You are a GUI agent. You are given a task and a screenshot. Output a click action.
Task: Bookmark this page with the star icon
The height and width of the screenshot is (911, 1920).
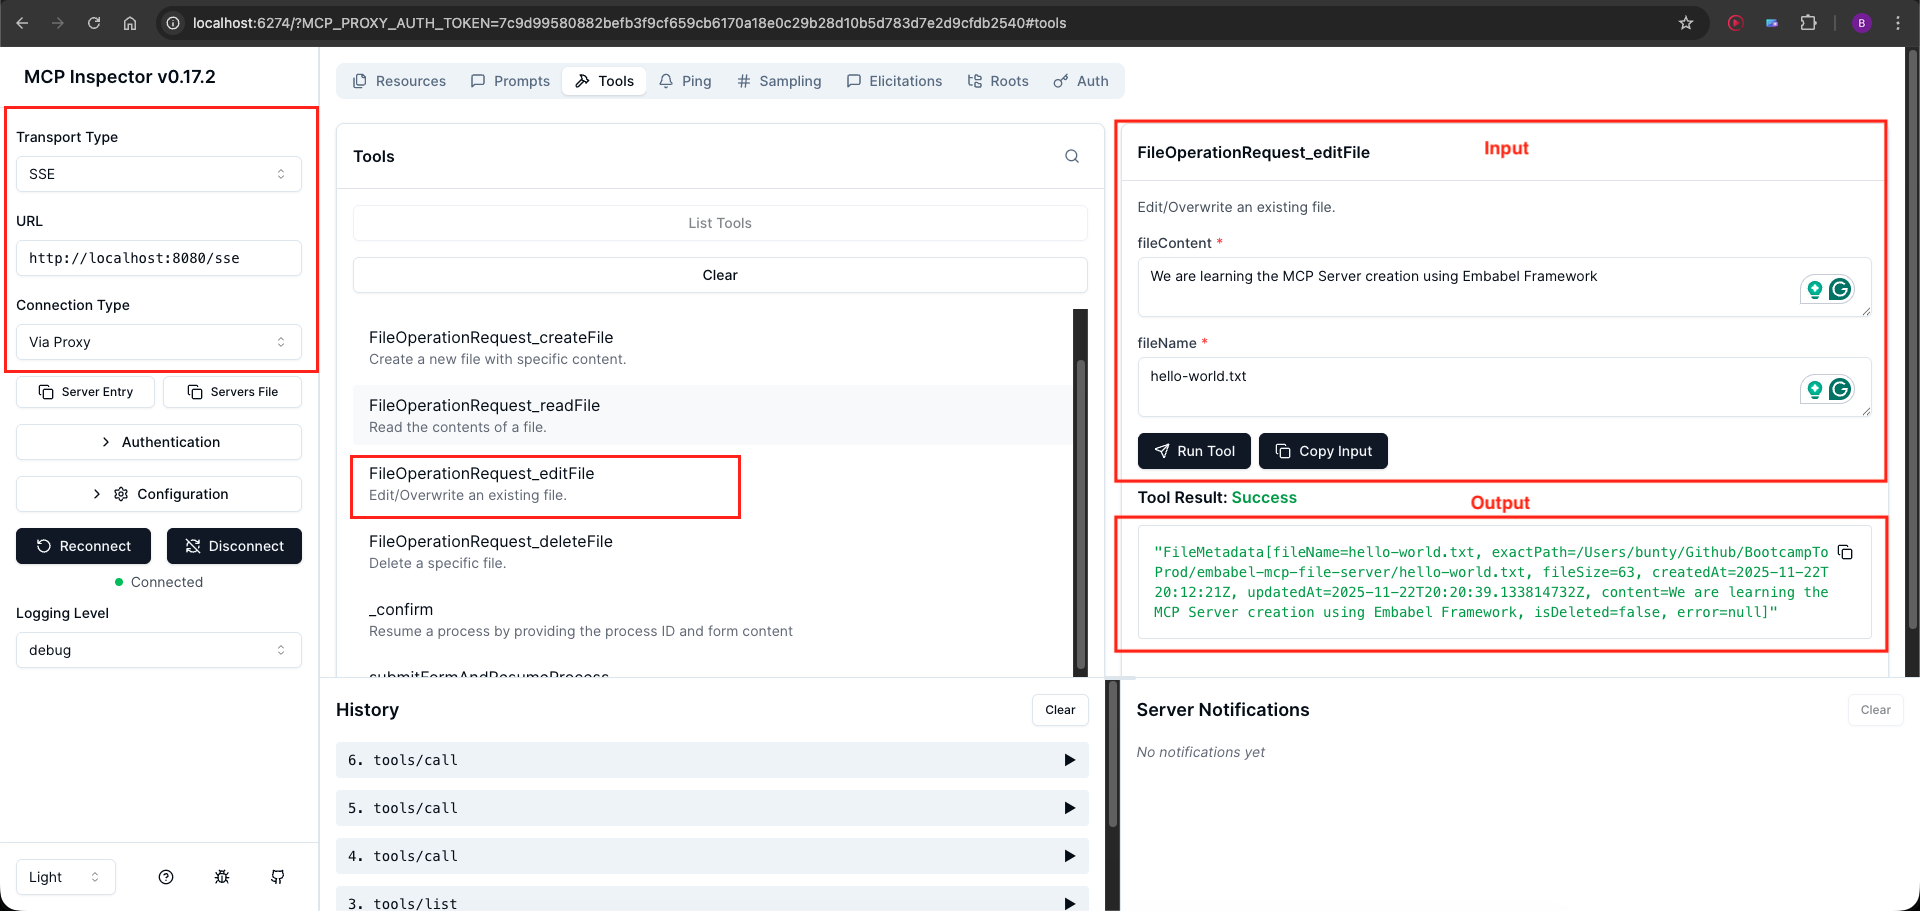pyautogui.click(x=1686, y=23)
